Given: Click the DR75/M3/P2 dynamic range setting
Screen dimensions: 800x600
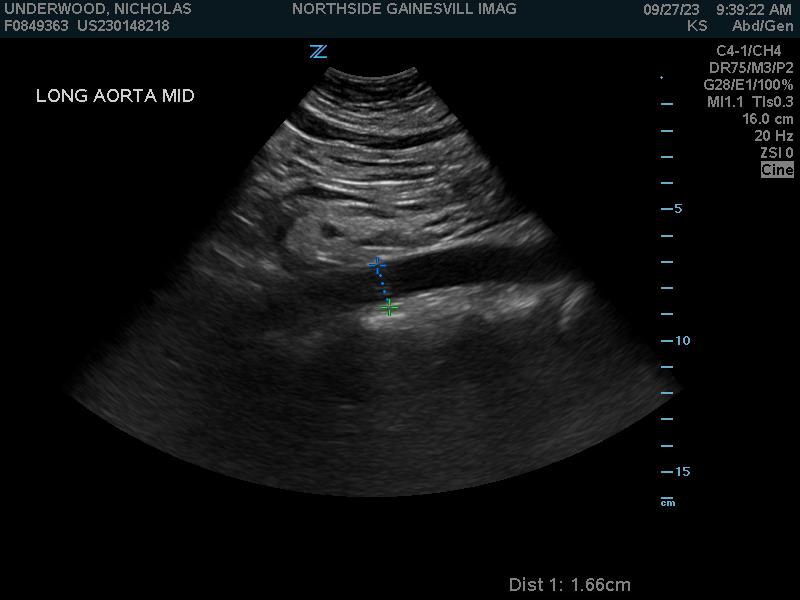Looking at the screenshot, I should 750,68.
